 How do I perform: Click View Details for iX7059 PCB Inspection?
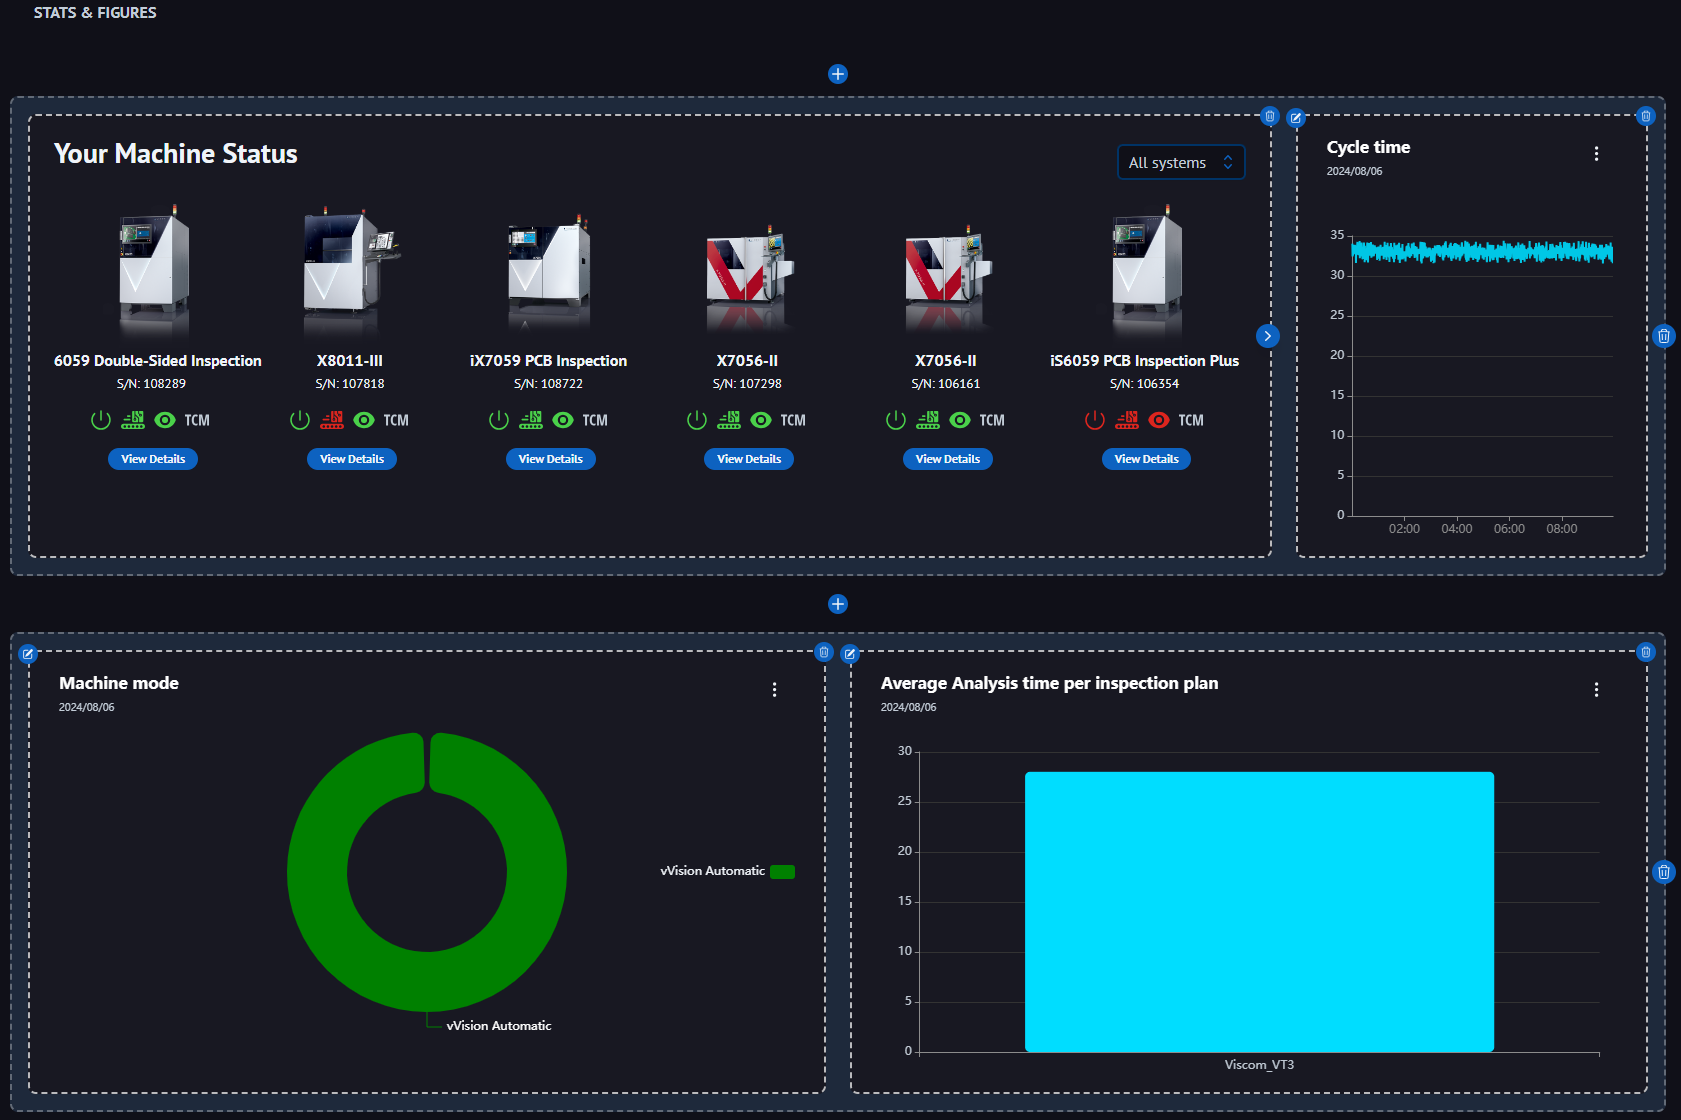click(550, 459)
